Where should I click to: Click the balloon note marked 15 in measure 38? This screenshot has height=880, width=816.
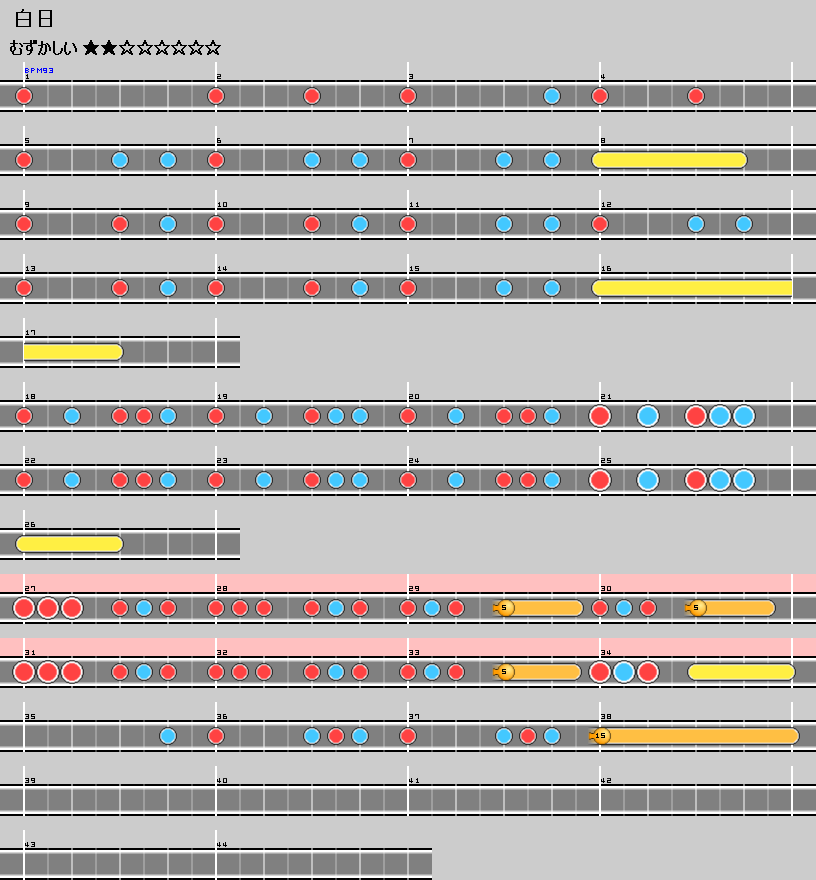[x=601, y=736]
